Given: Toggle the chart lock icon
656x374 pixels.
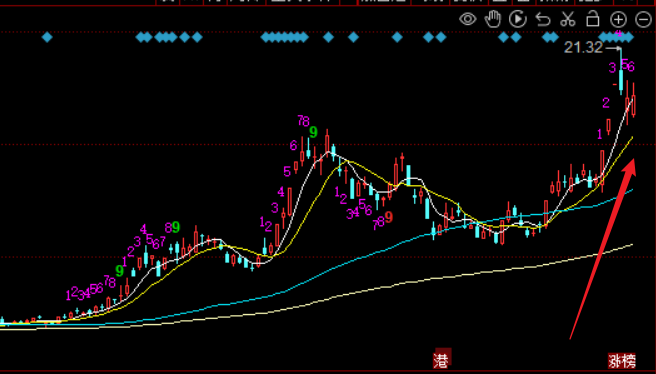Looking at the screenshot, I should click(x=593, y=19).
